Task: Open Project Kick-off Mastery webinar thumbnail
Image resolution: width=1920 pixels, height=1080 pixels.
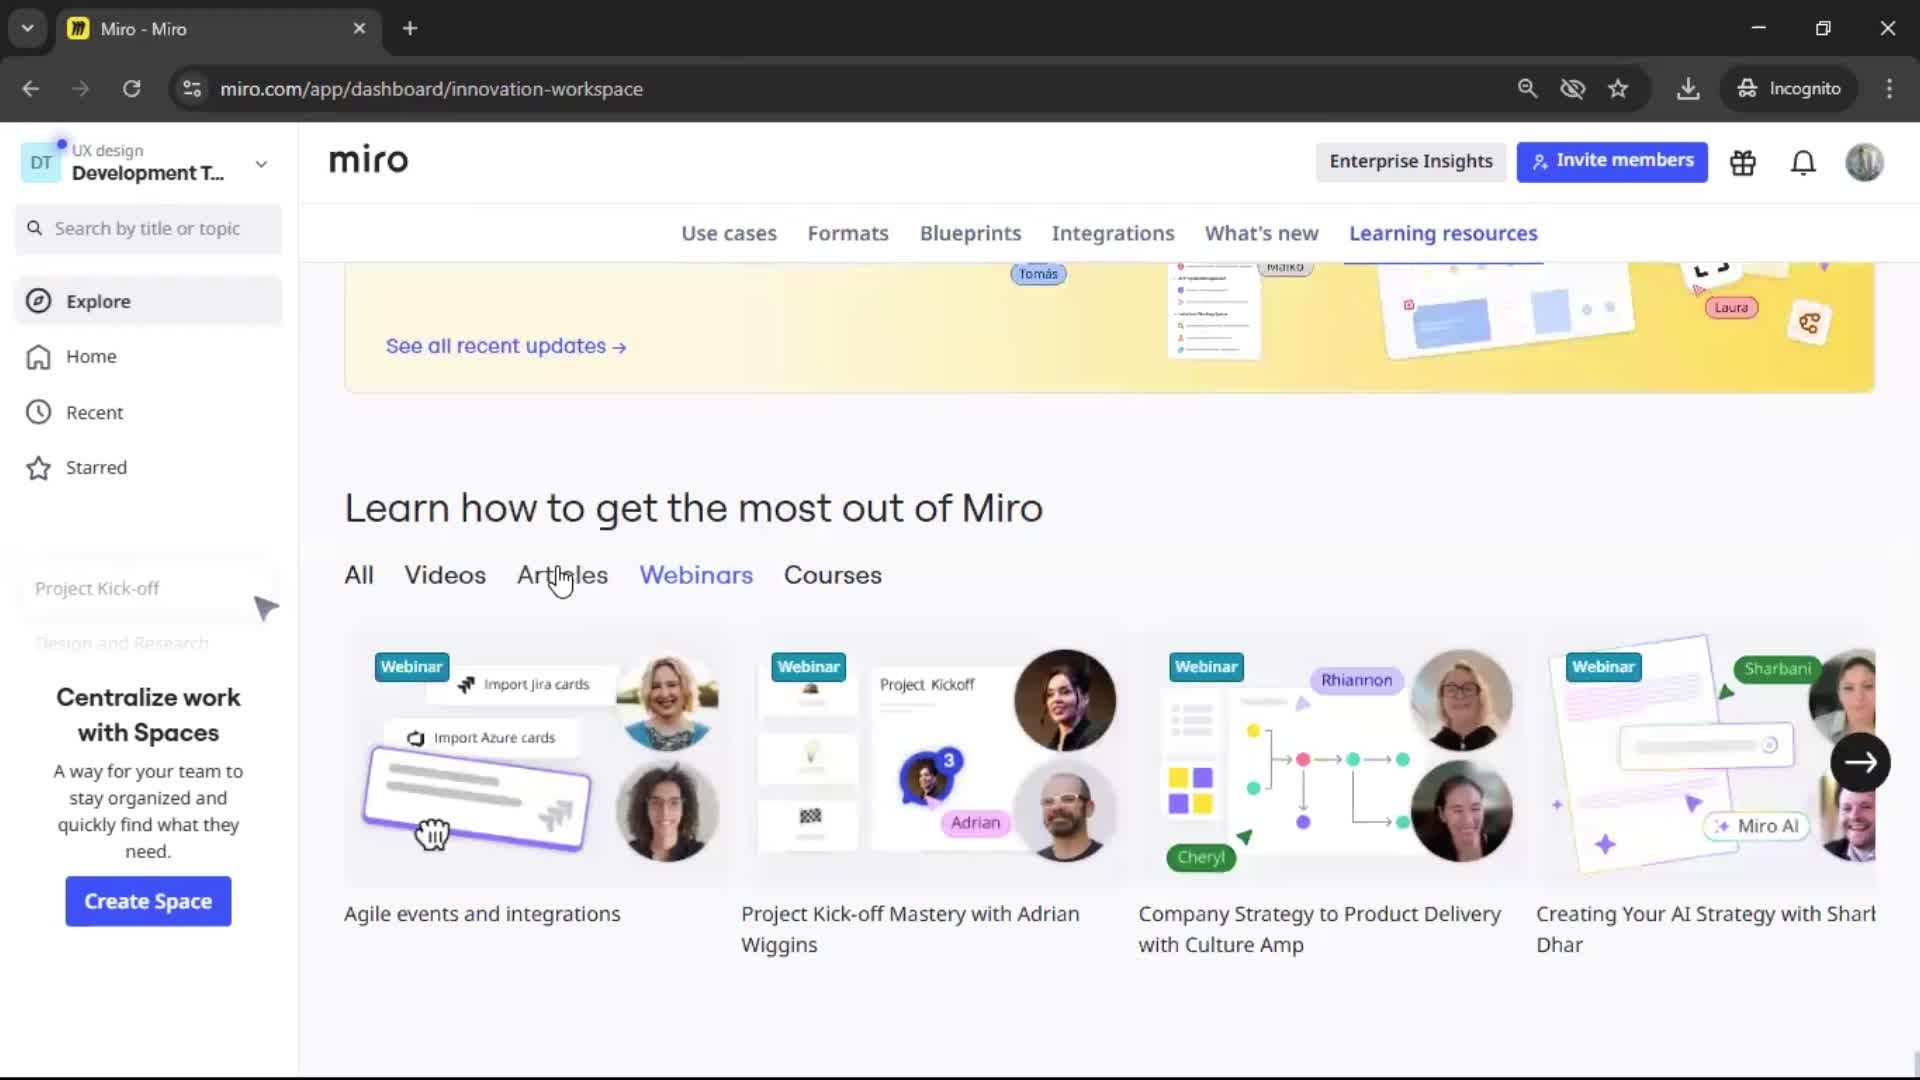Action: [932, 757]
